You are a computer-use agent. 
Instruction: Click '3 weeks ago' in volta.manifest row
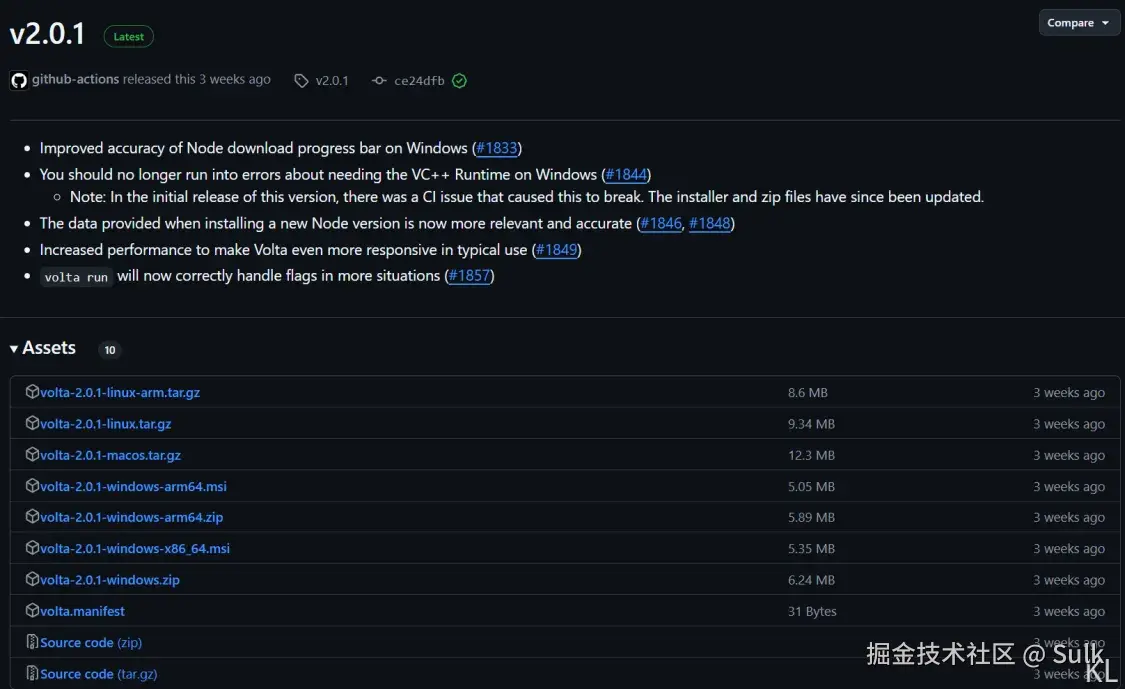1069,611
